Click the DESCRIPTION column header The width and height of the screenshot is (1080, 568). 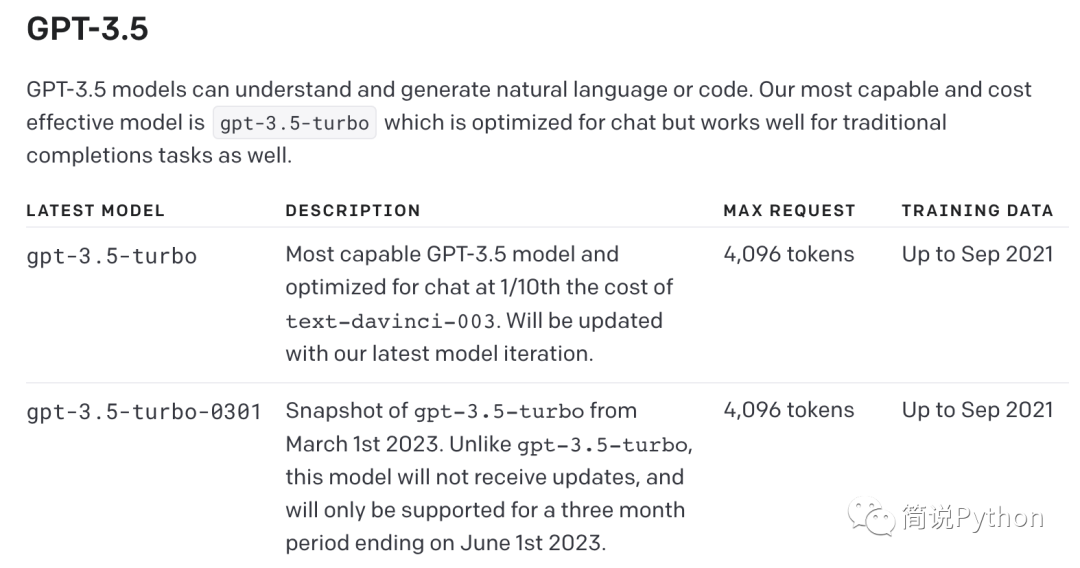click(x=353, y=211)
